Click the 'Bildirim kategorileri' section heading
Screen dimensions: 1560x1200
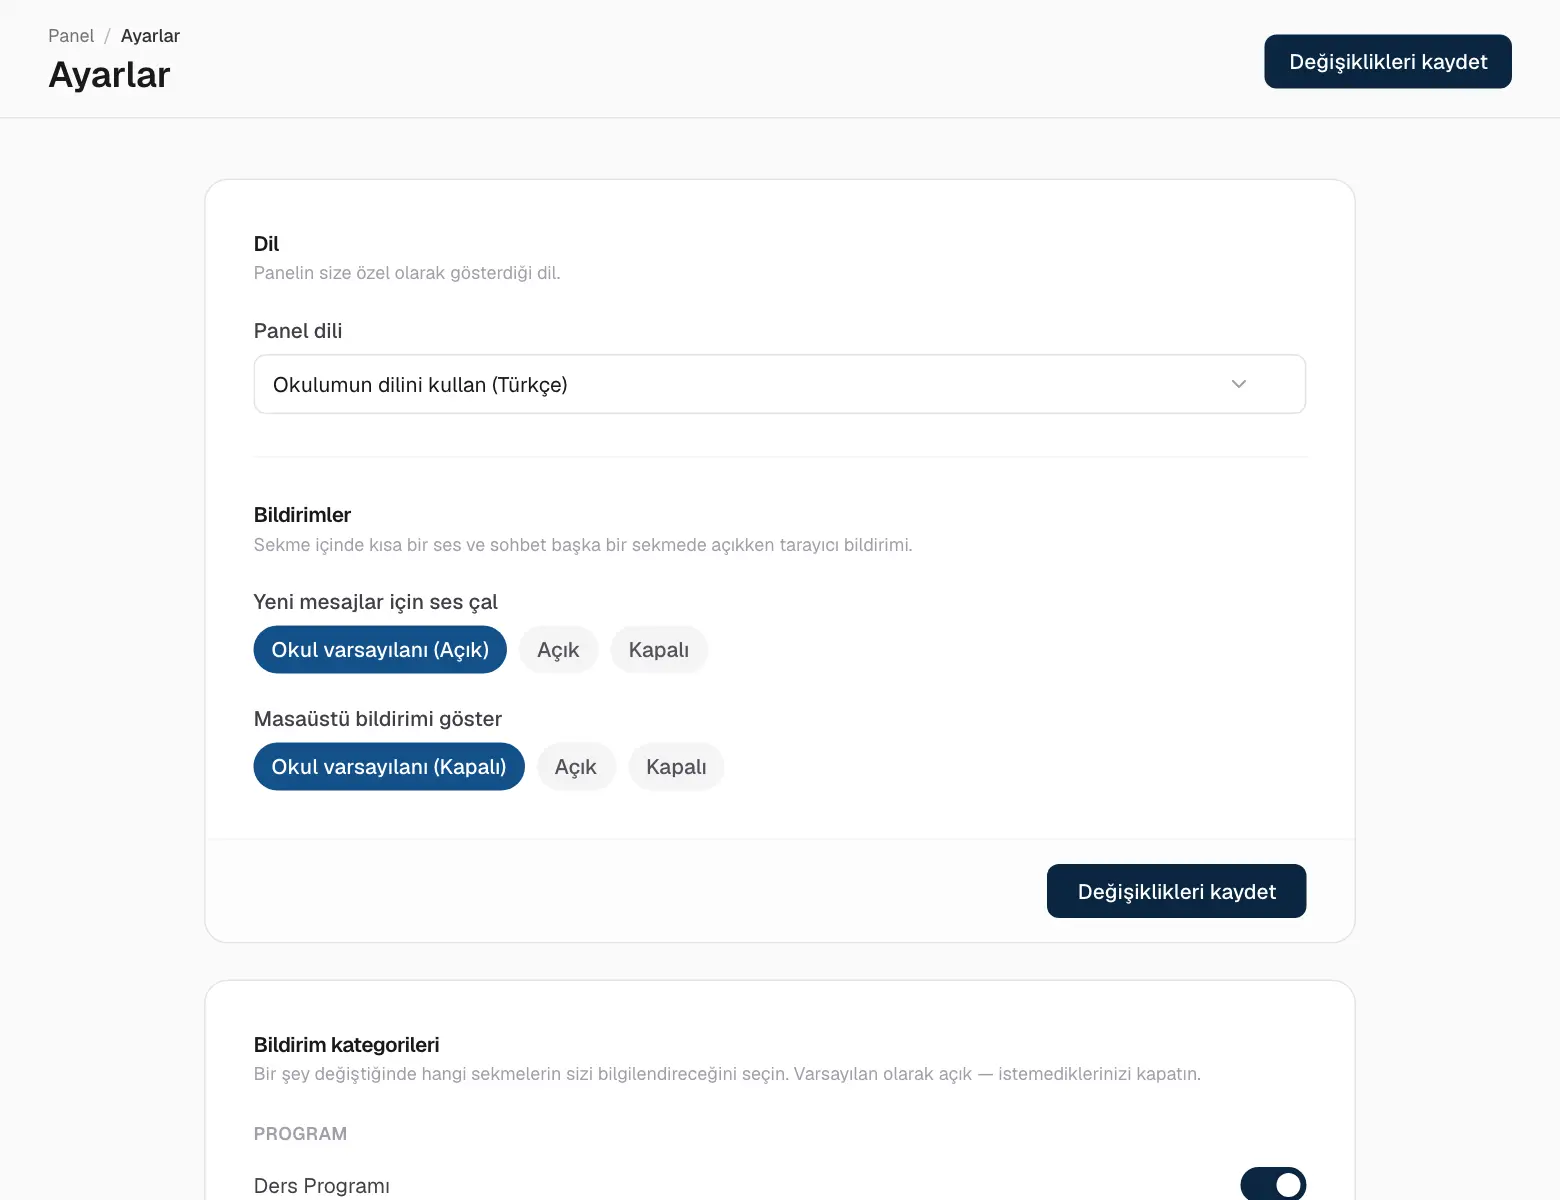coord(347,1045)
